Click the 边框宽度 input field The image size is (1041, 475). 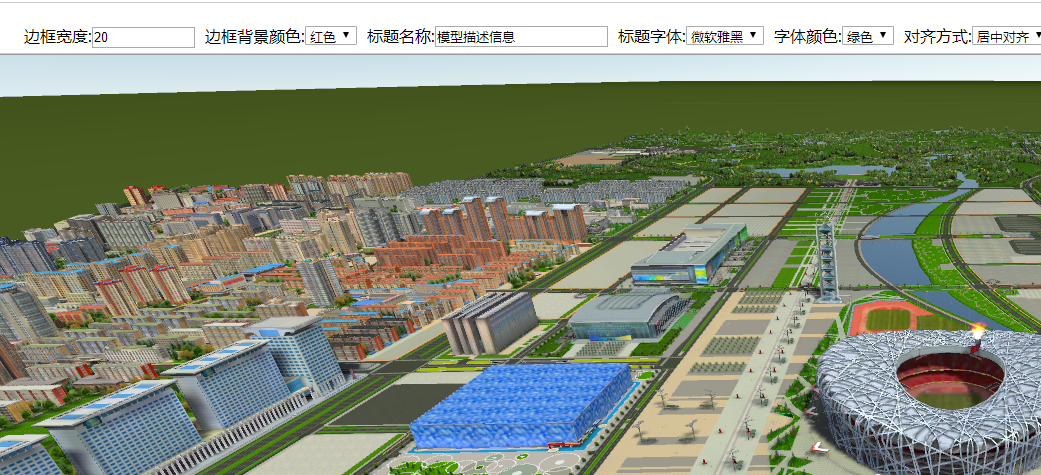click(143, 37)
